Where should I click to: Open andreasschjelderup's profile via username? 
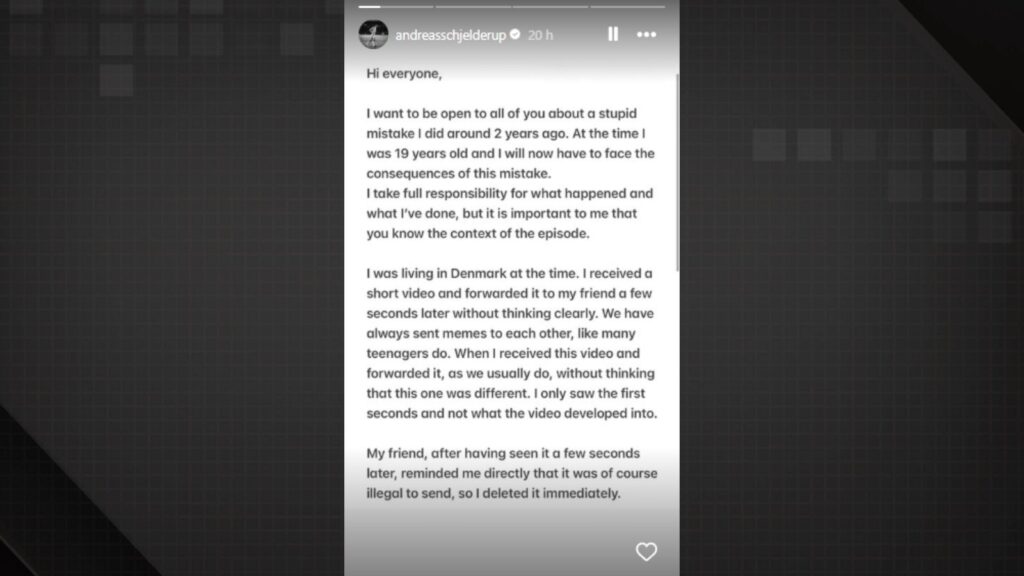point(450,34)
